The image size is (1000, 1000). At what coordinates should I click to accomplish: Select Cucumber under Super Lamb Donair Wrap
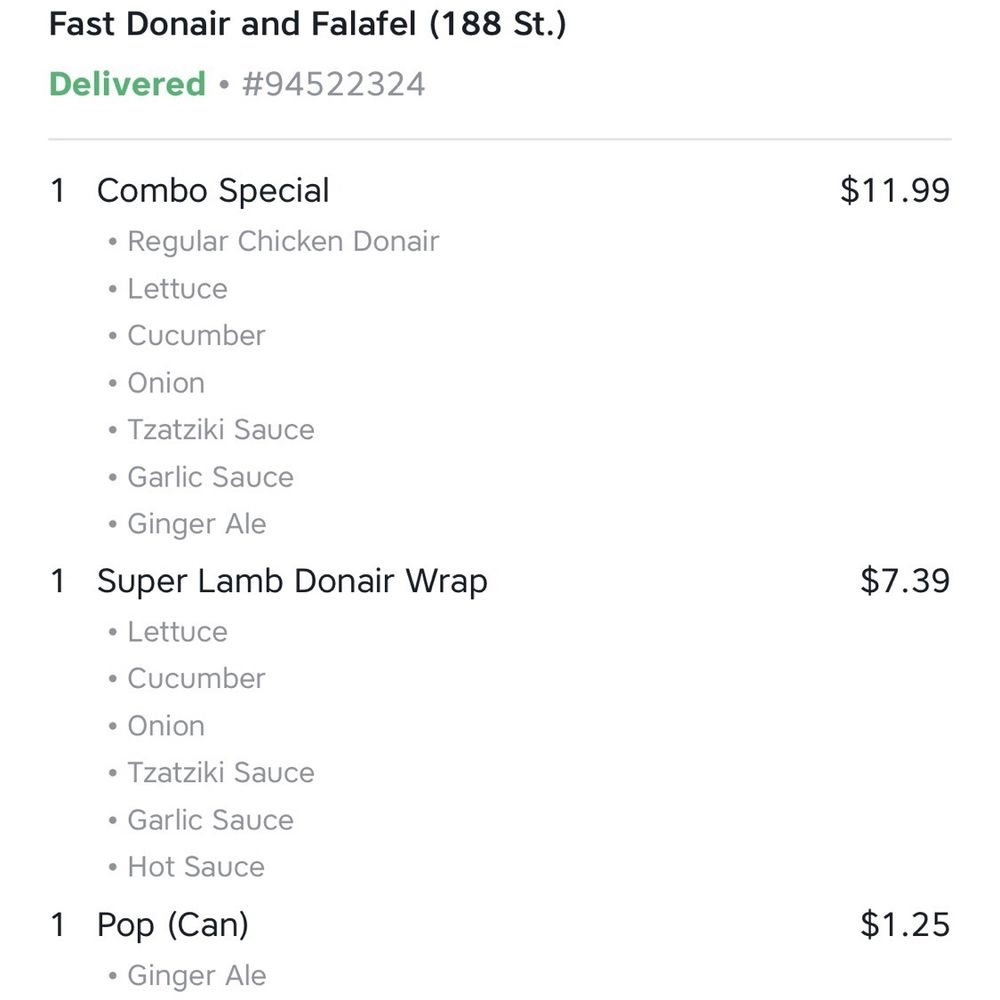click(x=196, y=679)
